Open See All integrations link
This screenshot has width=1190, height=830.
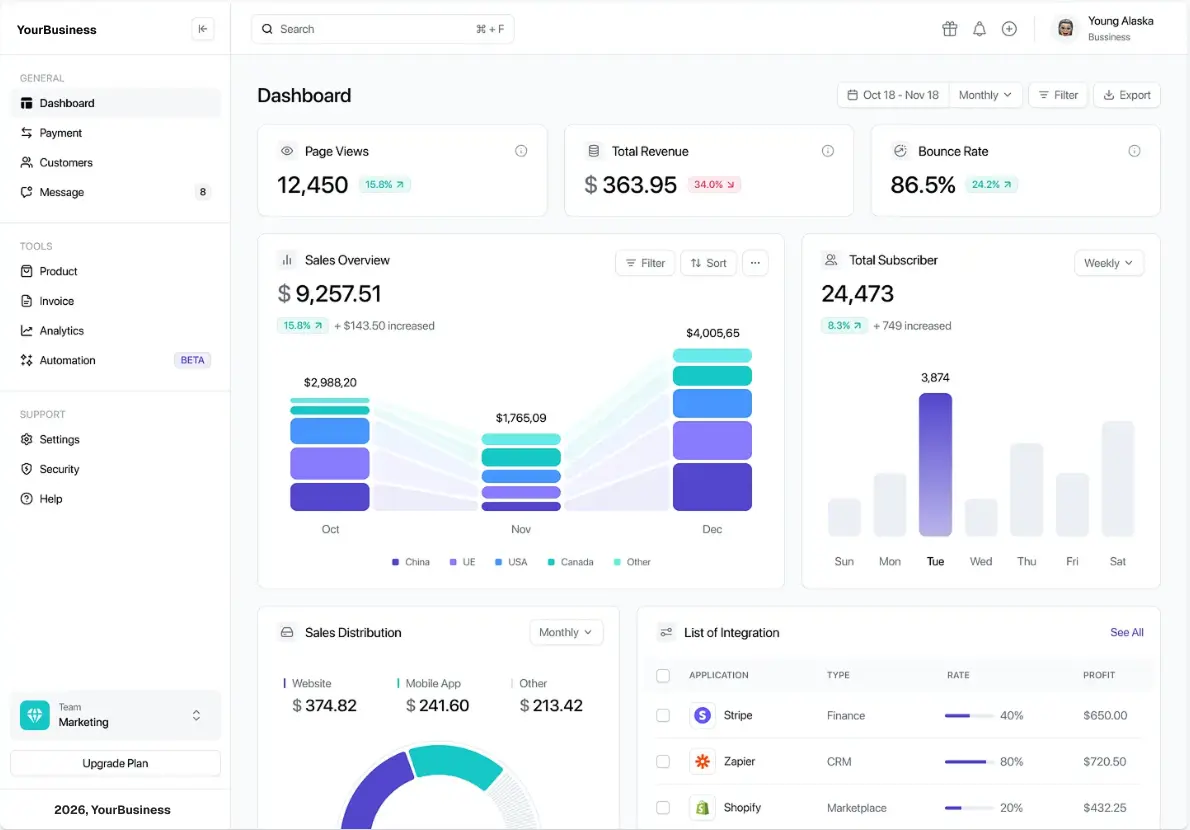tap(1126, 632)
